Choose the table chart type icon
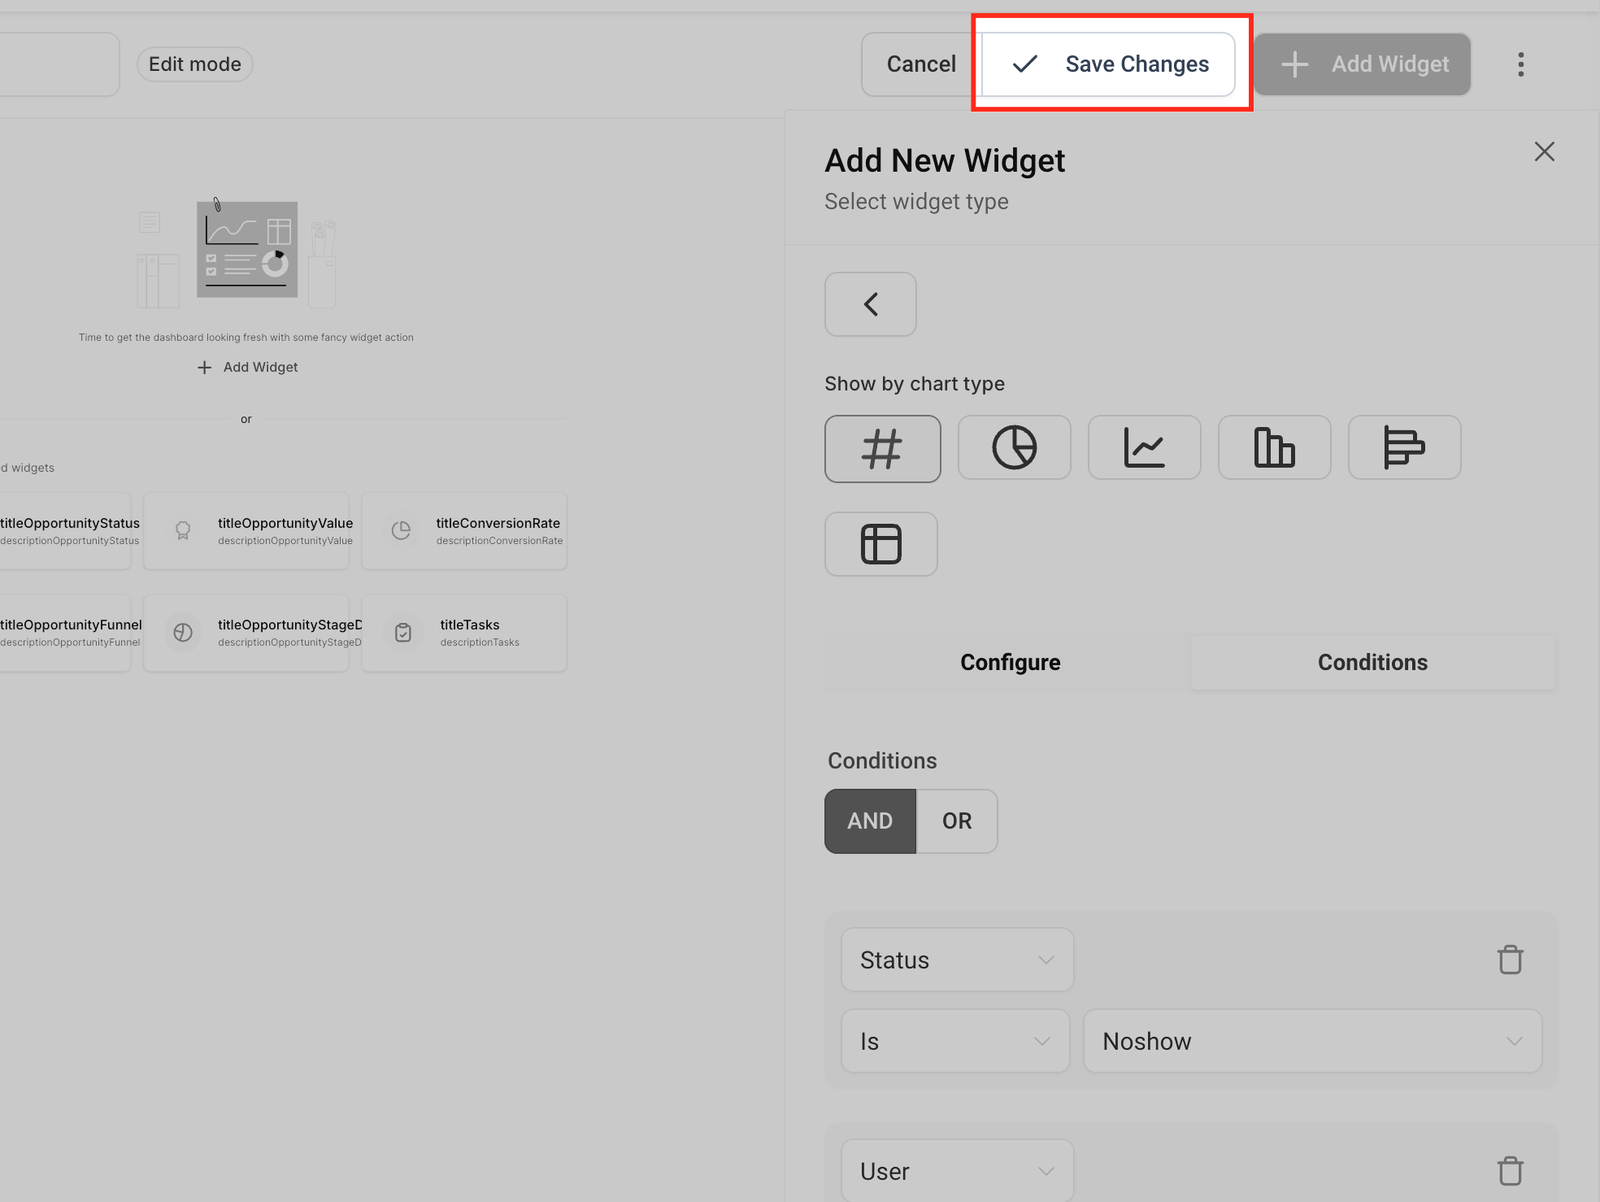Viewport: 1600px width, 1202px height. point(881,545)
